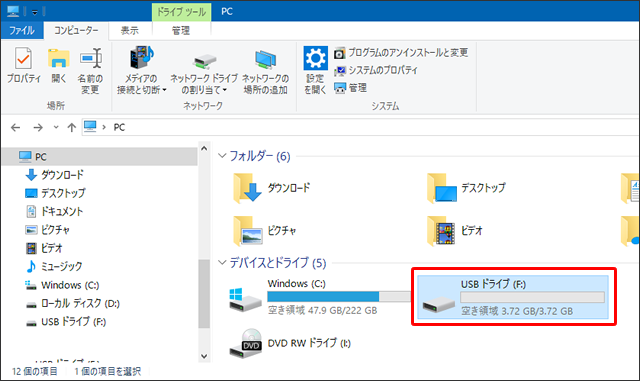
Task: Select the DVD RW ドライブ (I:) drive
Action: point(291,343)
